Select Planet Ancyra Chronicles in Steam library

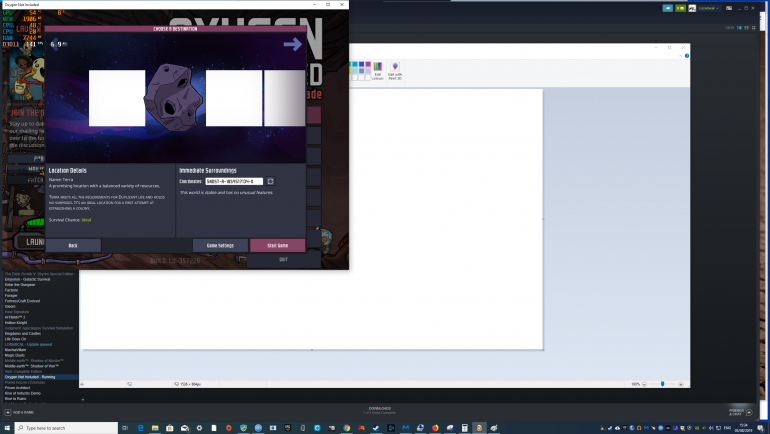[x=25, y=382]
